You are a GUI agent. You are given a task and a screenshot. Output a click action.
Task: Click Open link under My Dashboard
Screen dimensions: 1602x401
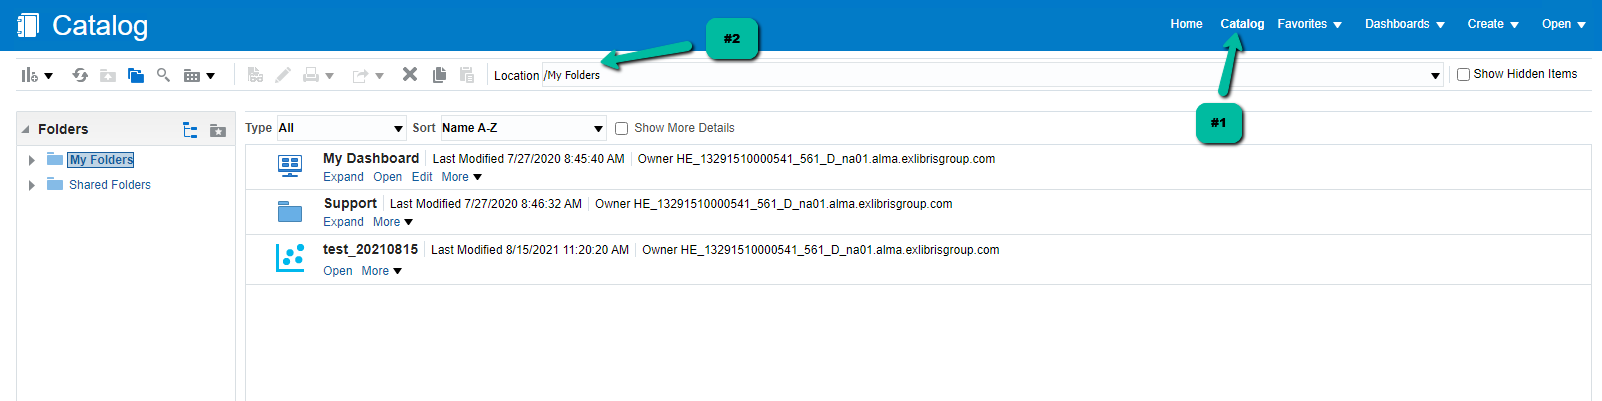pos(387,177)
